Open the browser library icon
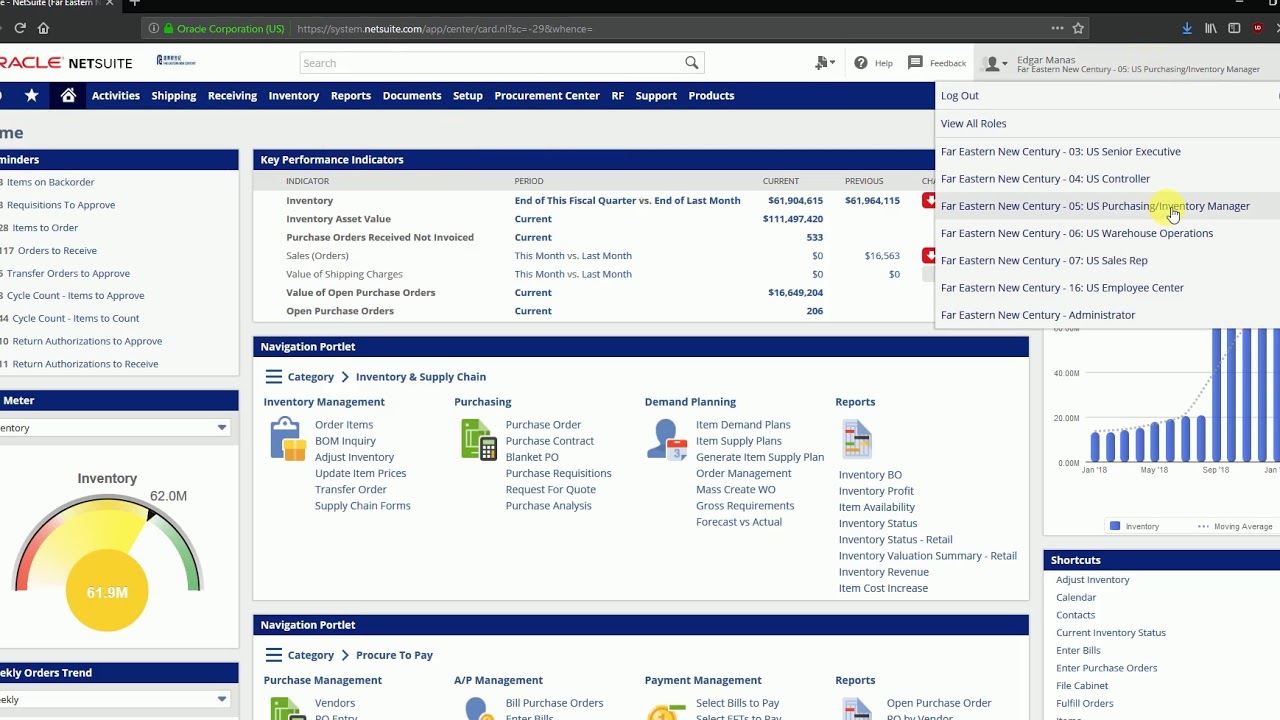The image size is (1280, 720). 1211,28
